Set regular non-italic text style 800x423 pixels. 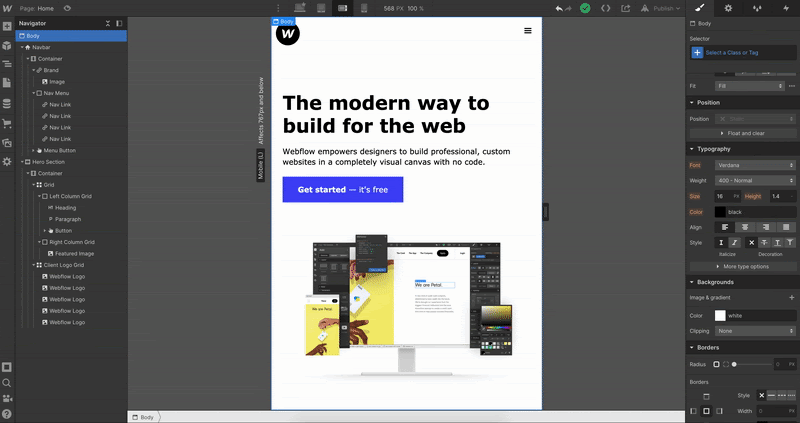point(721,243)
